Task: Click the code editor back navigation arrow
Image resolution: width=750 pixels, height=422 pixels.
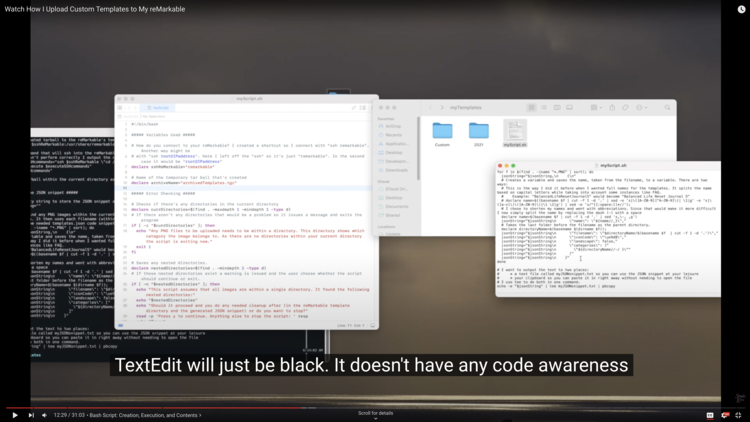Action: pyautogui.click(x=129, y=108)
